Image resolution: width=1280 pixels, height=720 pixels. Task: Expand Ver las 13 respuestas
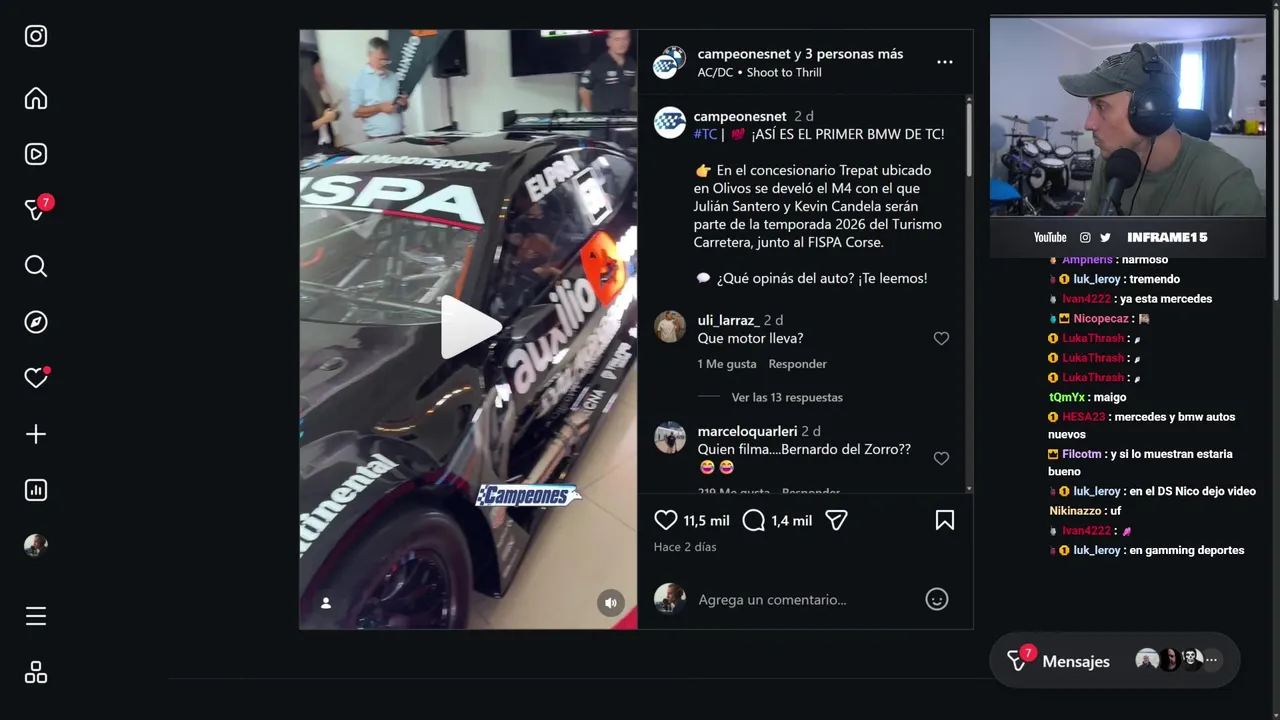coord(787,397)
